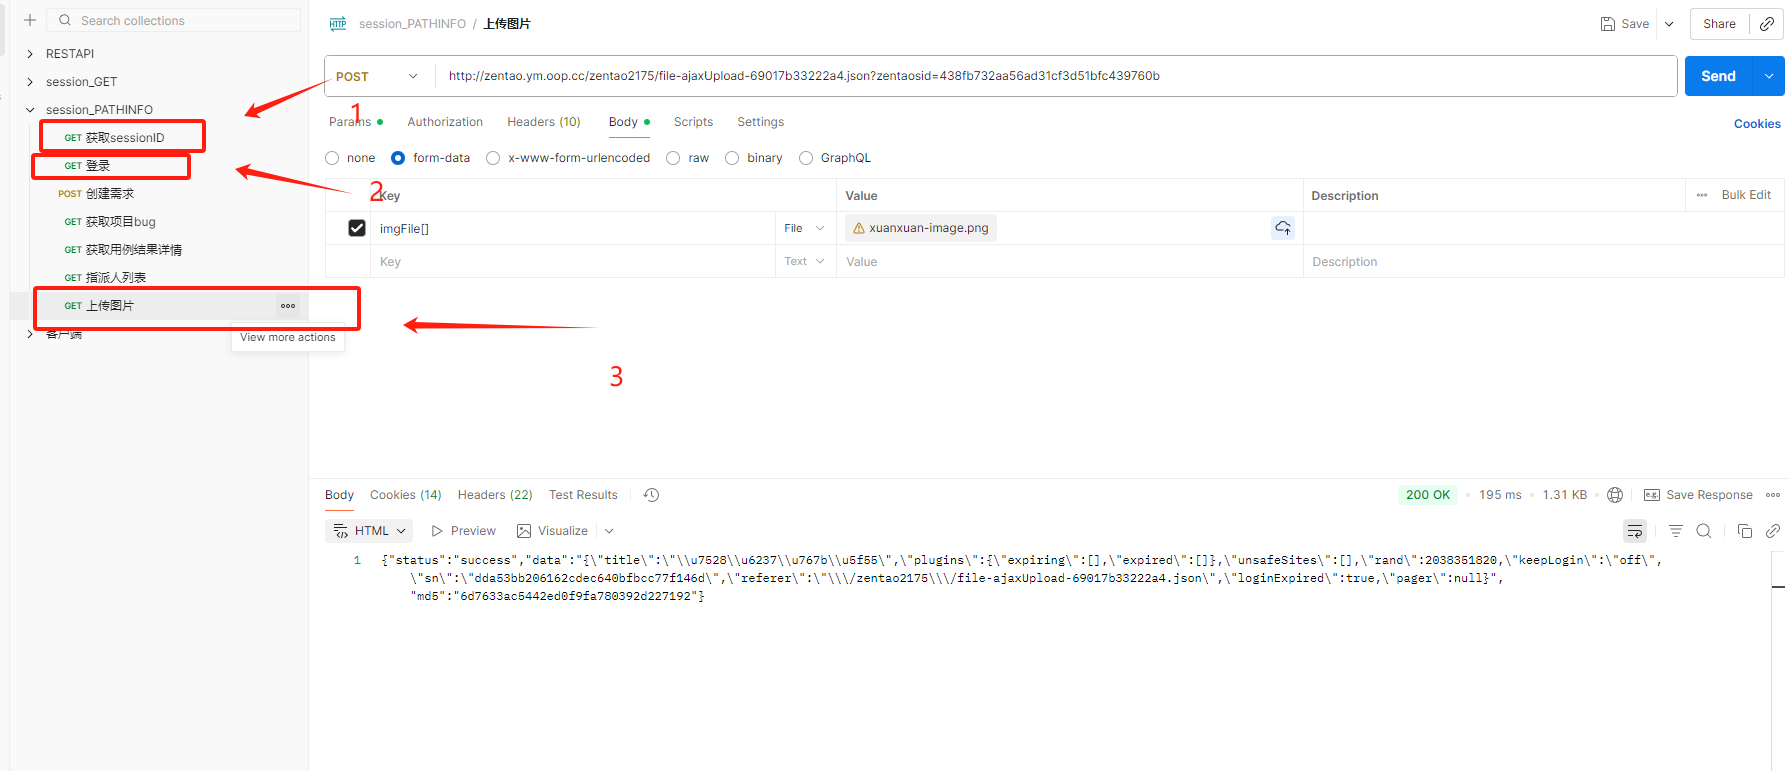Click the HTTP request icon beside session_PATHINFO
This screenshot has height=771, width=1789.
tap(338, 24)
